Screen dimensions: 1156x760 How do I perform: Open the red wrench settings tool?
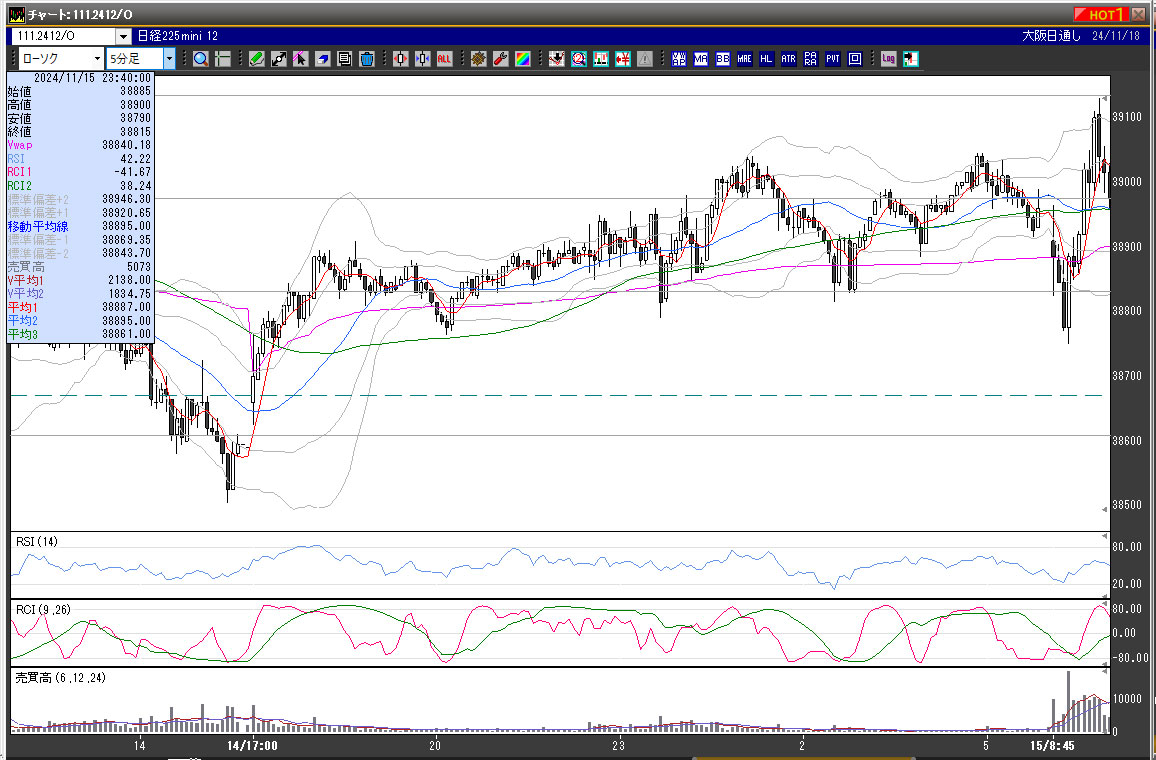pyautogui.click(x=501, y=59)
